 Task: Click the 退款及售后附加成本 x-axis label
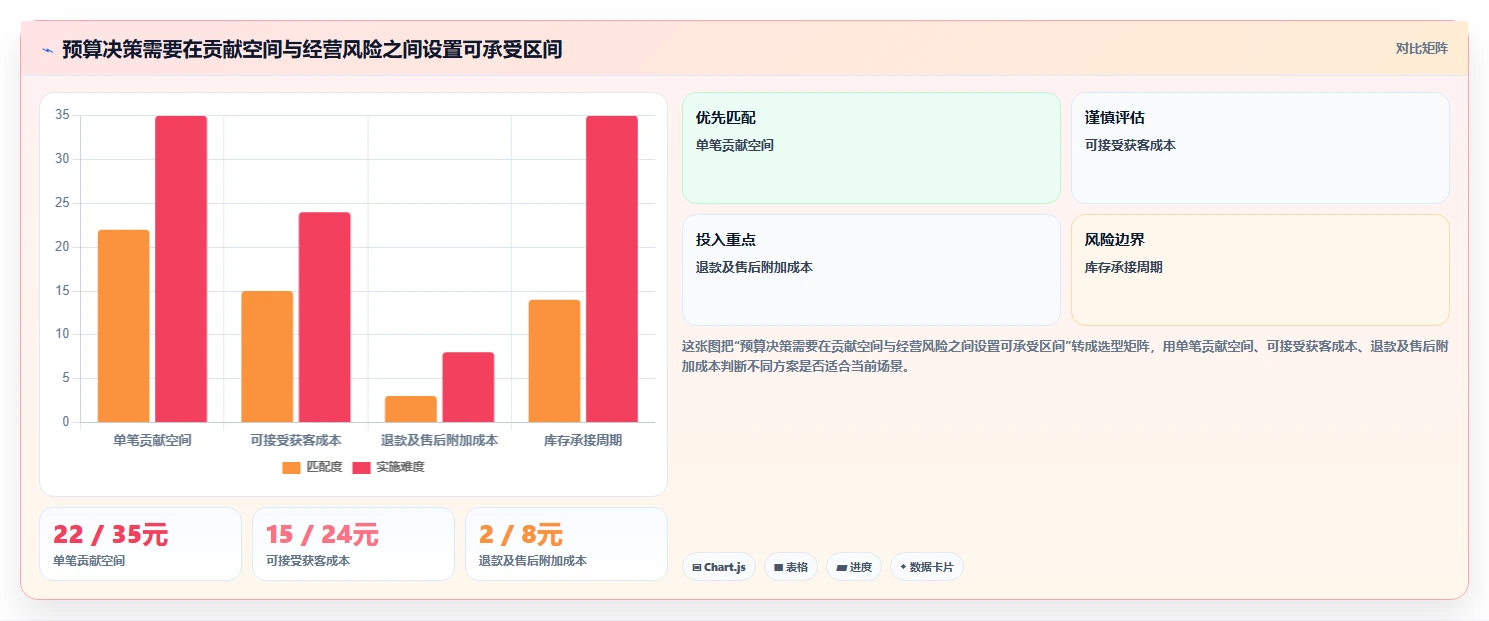tap(440, 440)
